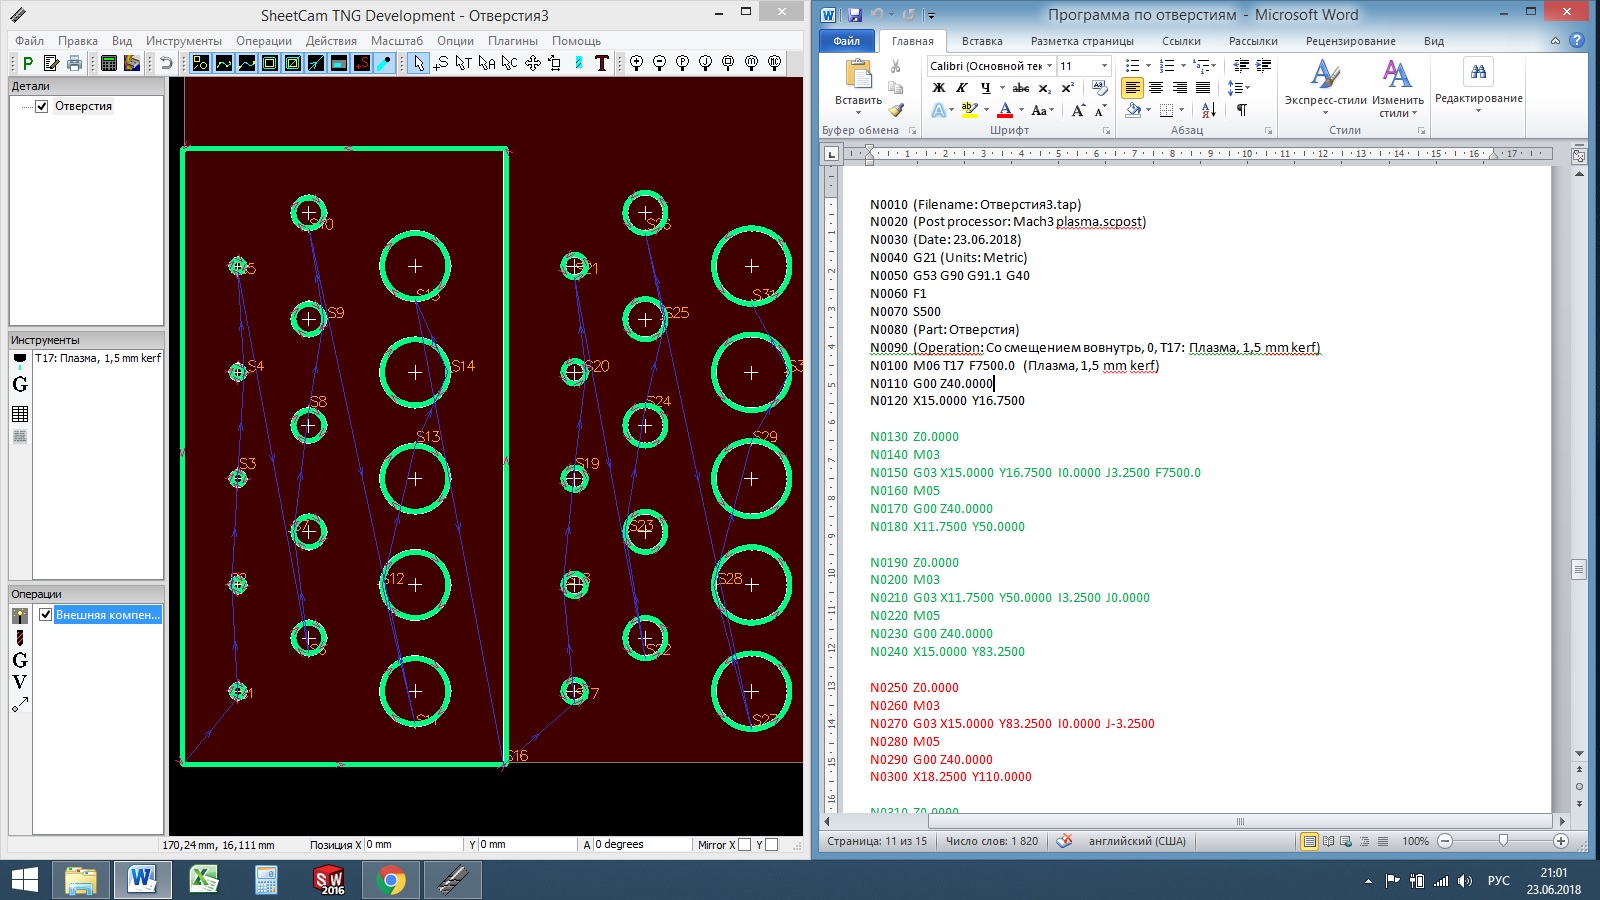The height and width of the screenshot is (900, 1600).
Task: Click the Grow Font icon in Word
Action: pos(1077,110)
